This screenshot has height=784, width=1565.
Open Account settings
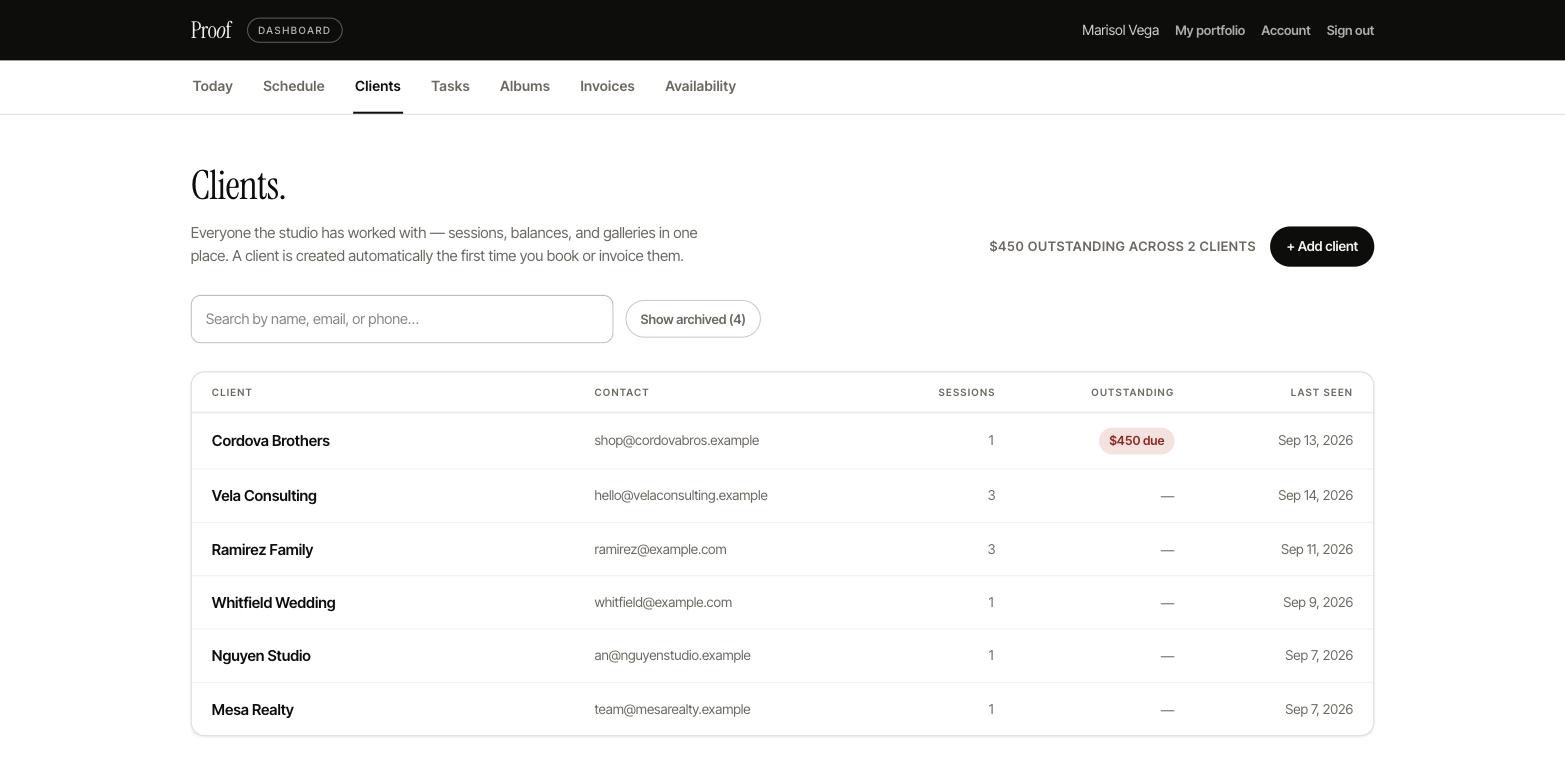[x=1286, y=30]
